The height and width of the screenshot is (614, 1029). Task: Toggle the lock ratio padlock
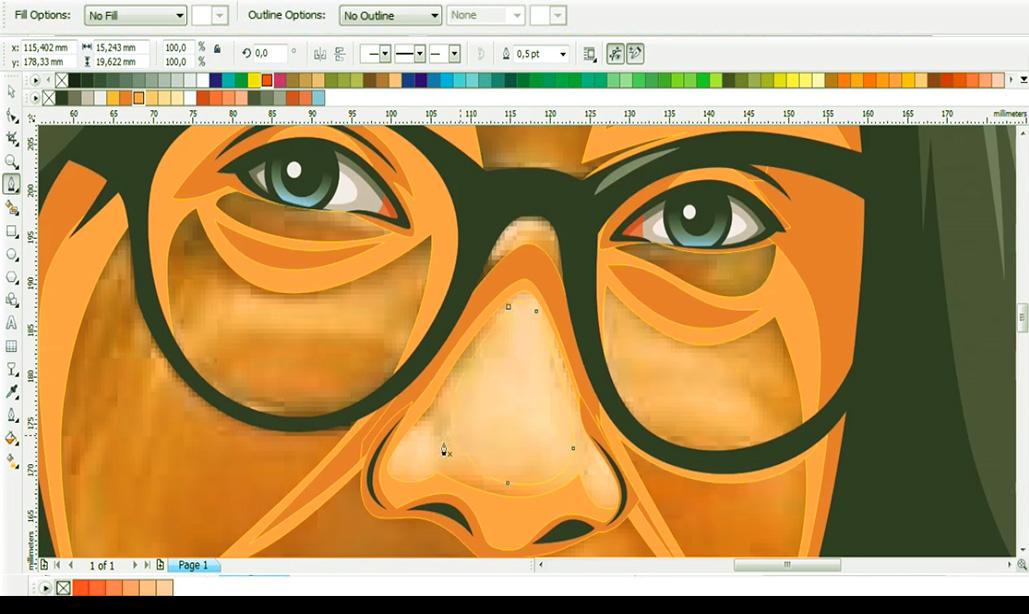tap(217, 48)
